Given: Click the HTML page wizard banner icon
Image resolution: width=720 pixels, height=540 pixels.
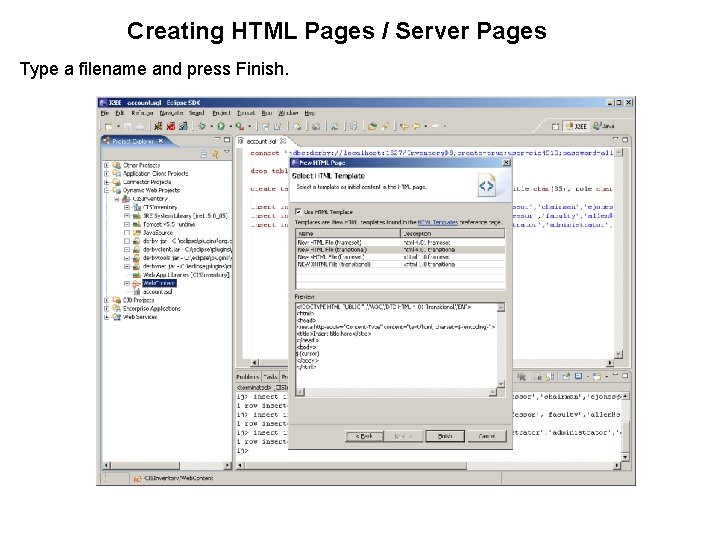Looking at the screenshot, I should coord(487,185).
